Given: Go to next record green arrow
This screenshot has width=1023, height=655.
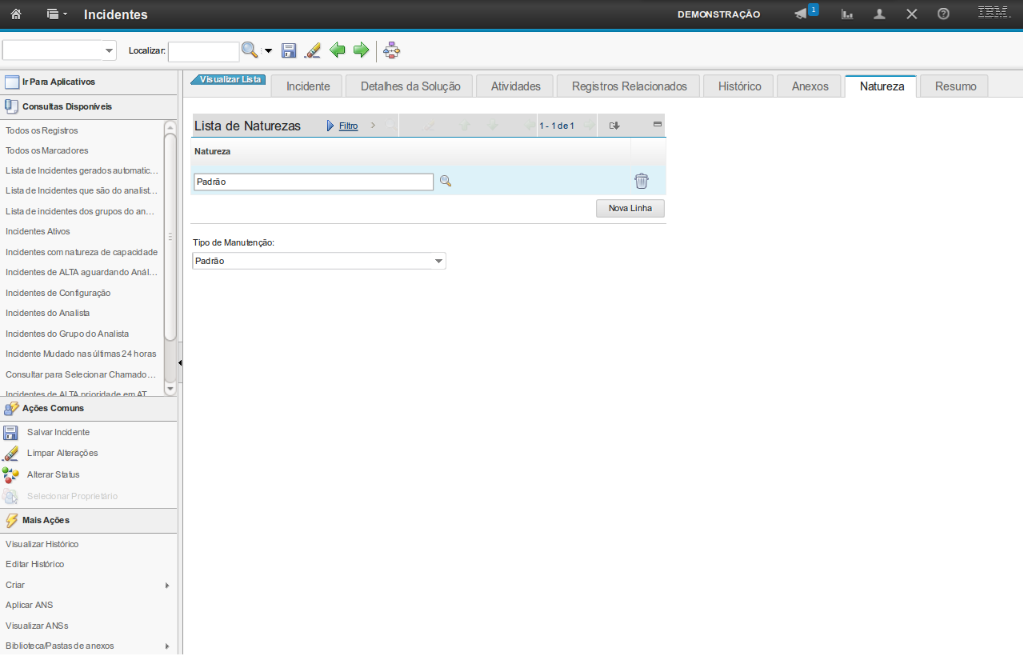Looking at the screenshot, I should point(361,50).
